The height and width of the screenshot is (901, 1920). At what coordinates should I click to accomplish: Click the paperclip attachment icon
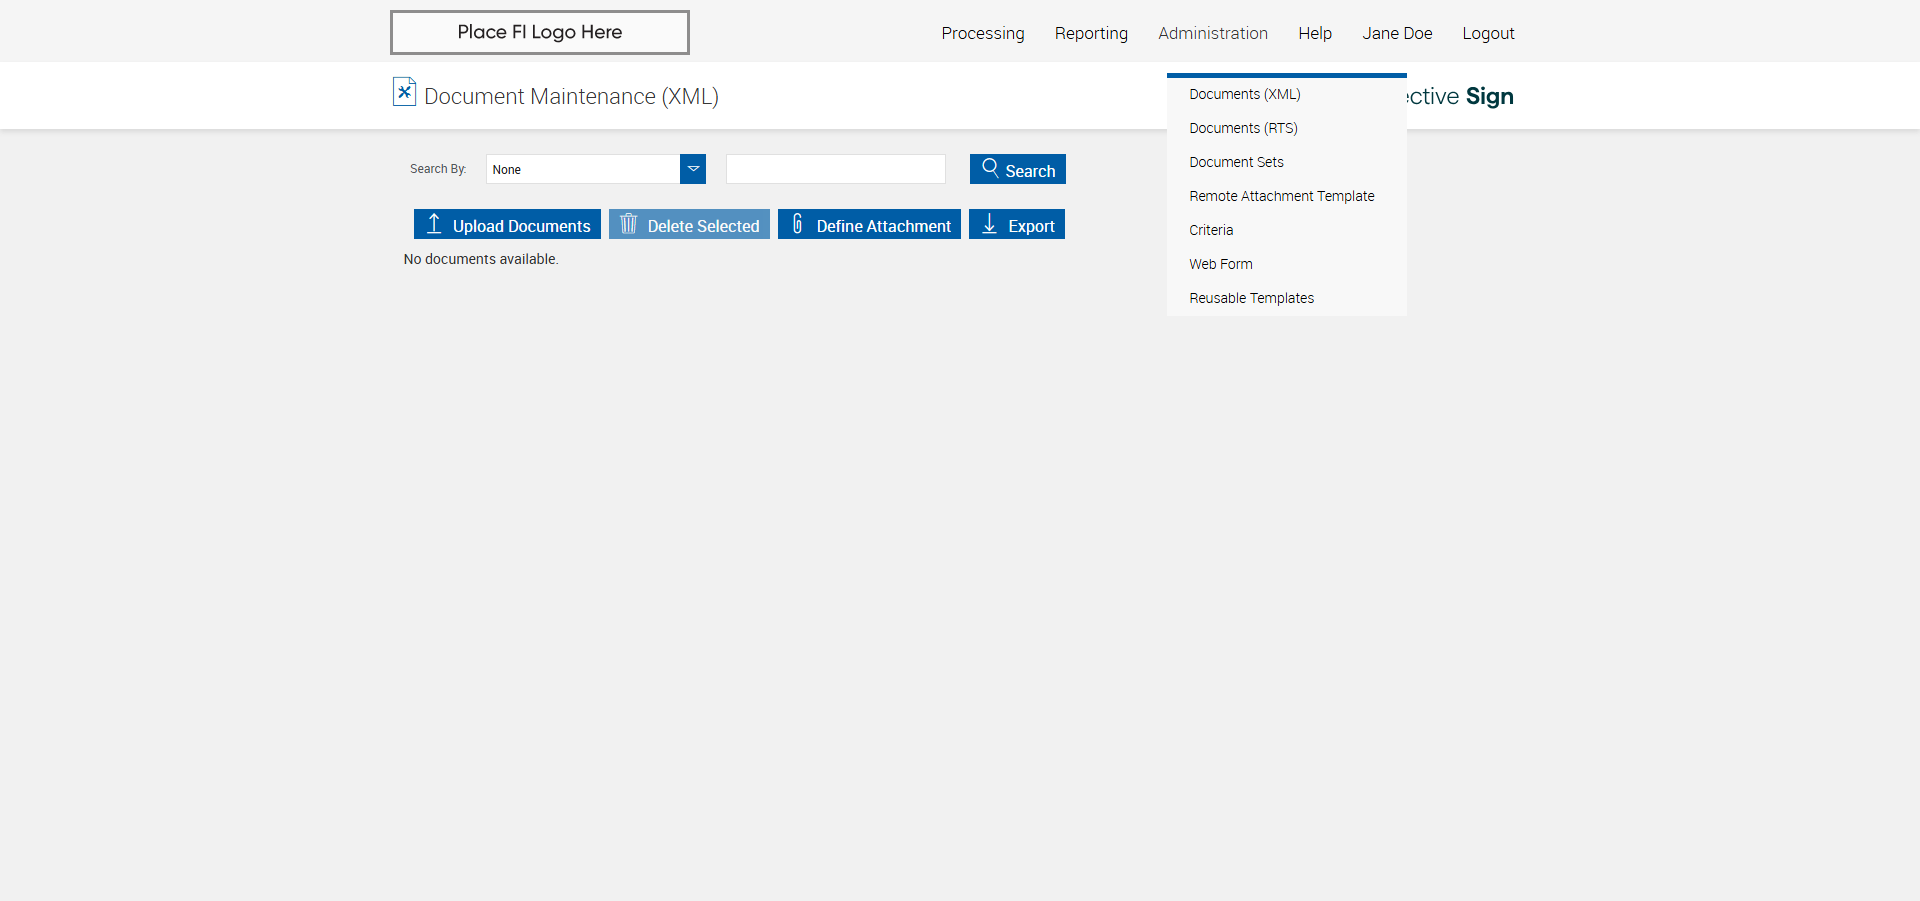(797, 224)
